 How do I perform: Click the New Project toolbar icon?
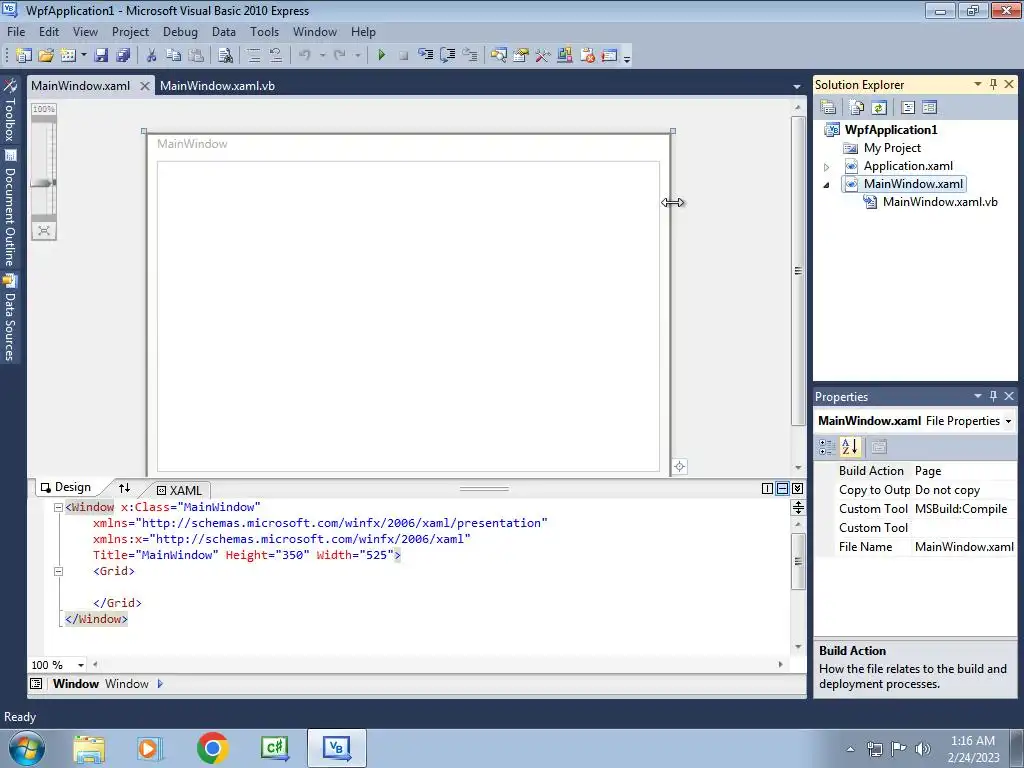click(x=24, y=56)
